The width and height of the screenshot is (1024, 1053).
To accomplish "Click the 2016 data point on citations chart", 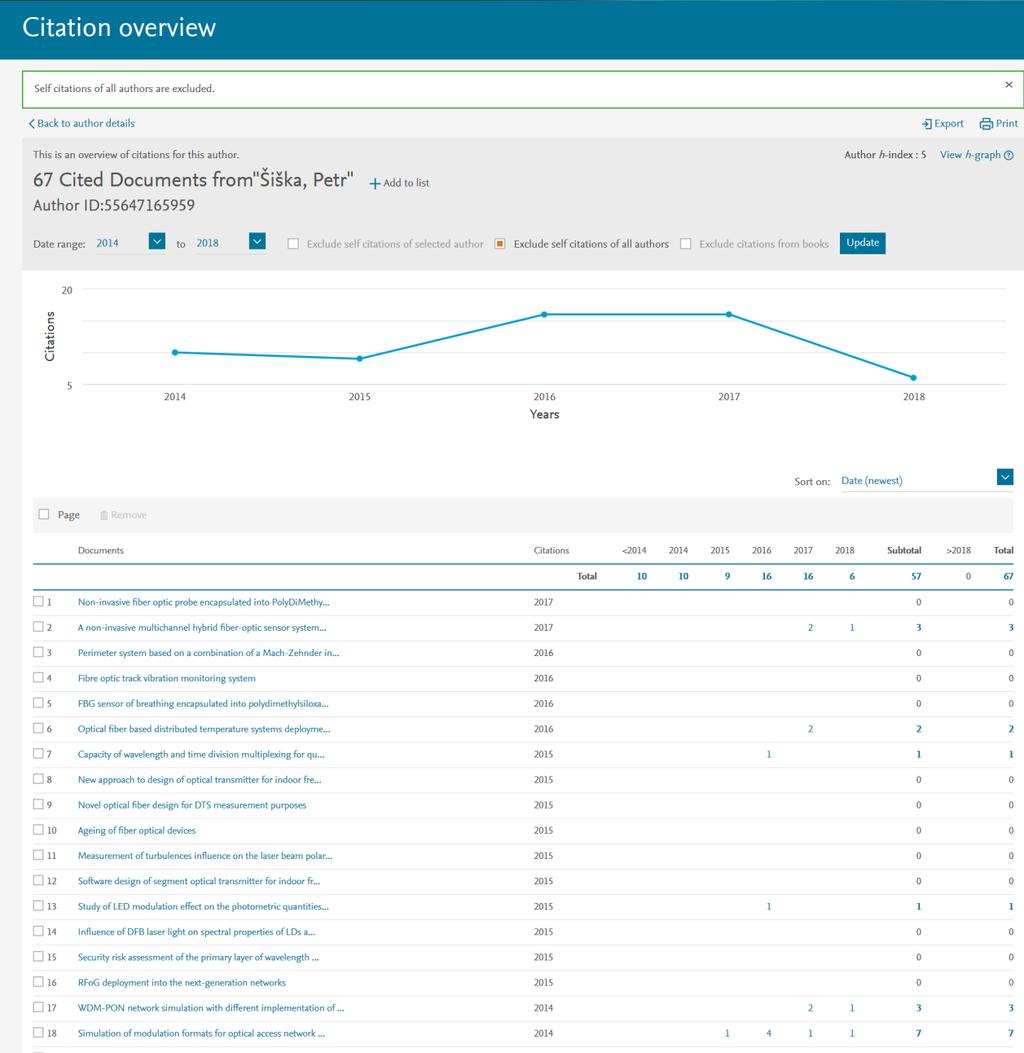I will click(545, 314).
